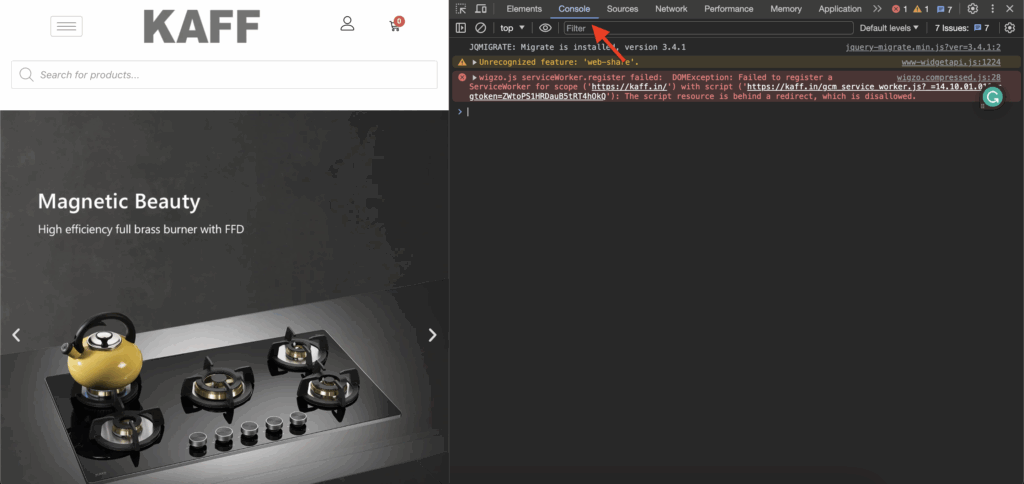
Task: Open the Performance tab
Action: click(x=728, y=8)
